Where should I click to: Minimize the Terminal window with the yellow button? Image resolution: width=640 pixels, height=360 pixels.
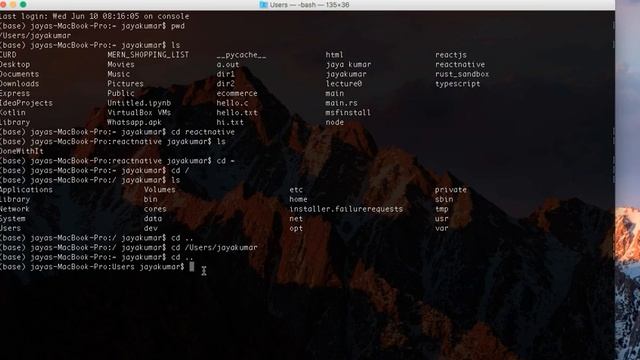pyautogui.click(x=13, y=4)
